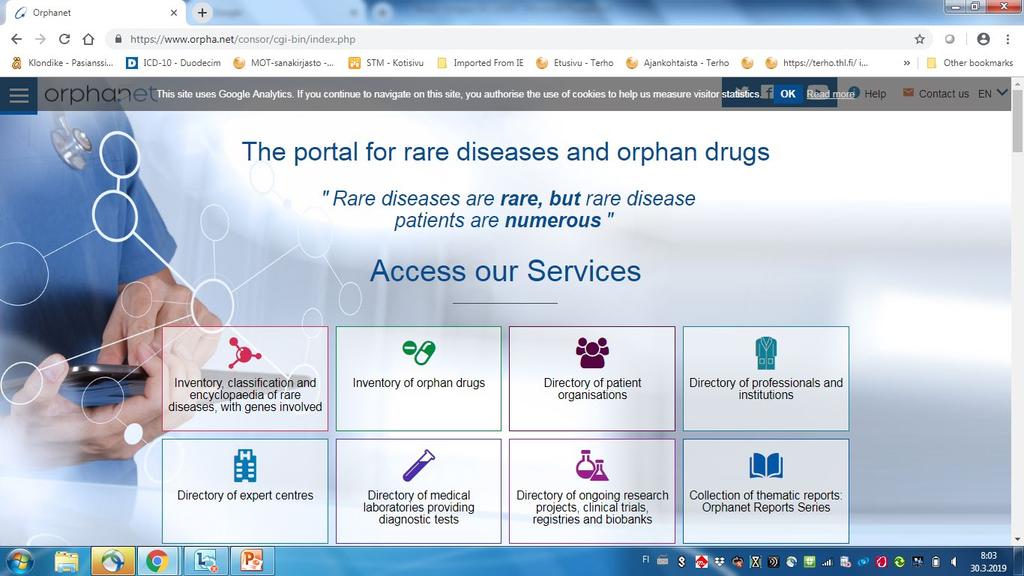1024x576 pixels.
Task: Open Directory of professionals and institutions tile
Action: (x=766, y=379)
